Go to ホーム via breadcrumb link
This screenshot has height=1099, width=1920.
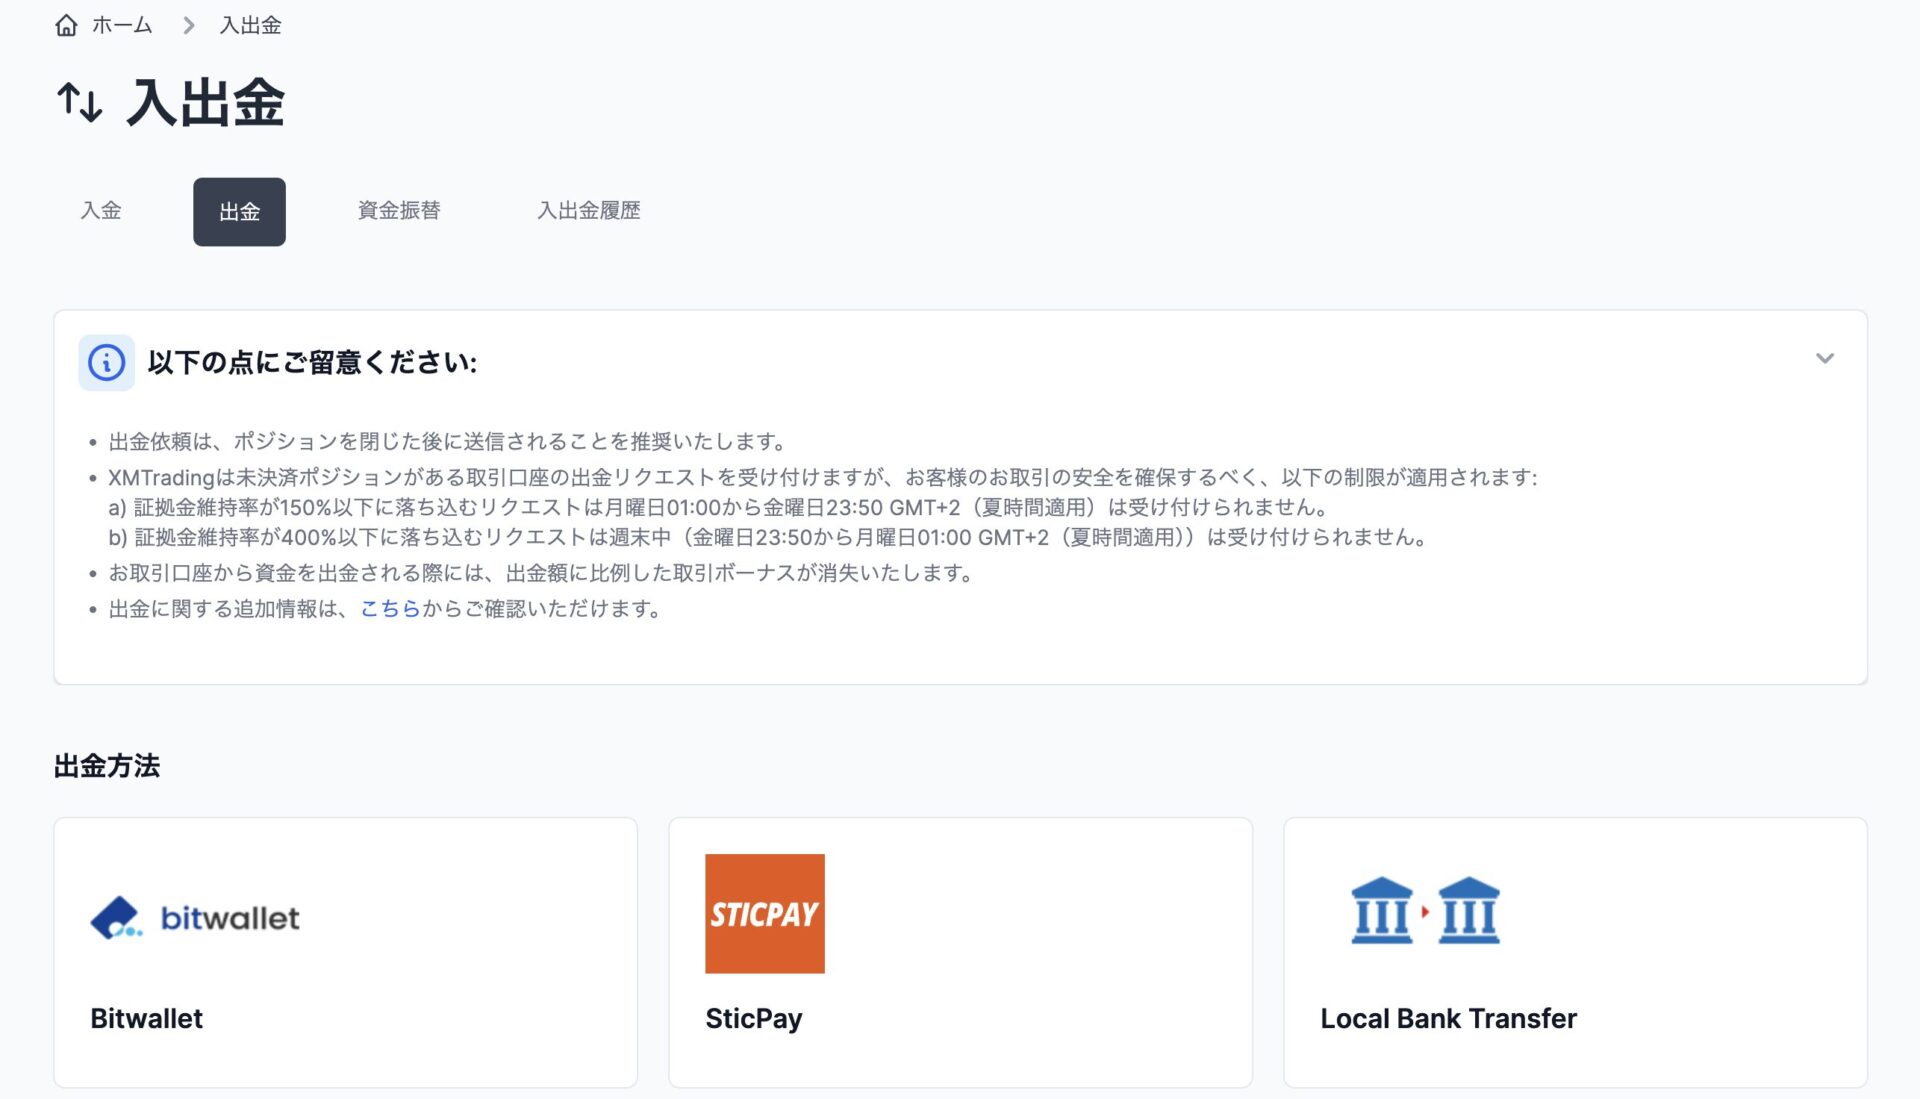pos(122,25)
